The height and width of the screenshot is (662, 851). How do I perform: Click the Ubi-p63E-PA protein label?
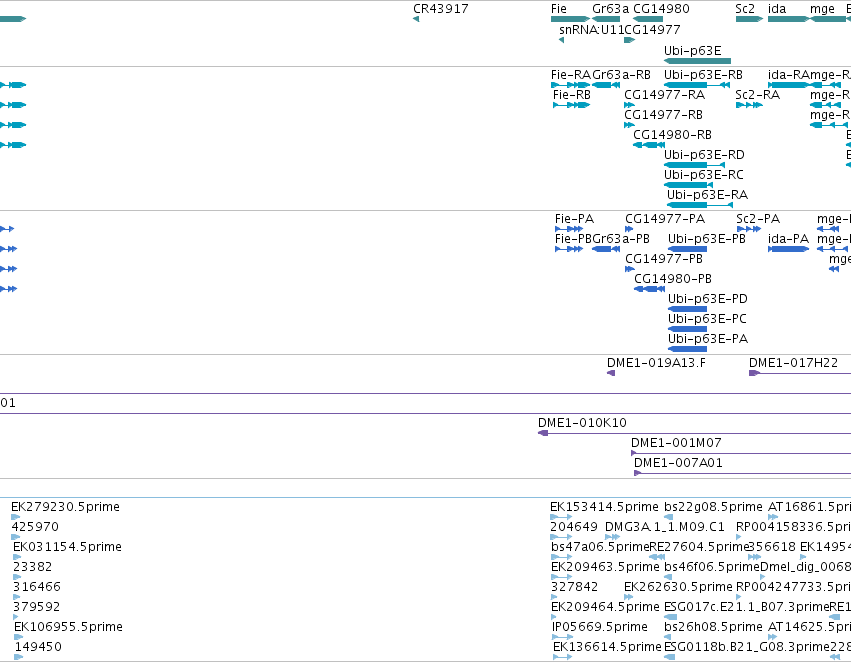[708, 339]
